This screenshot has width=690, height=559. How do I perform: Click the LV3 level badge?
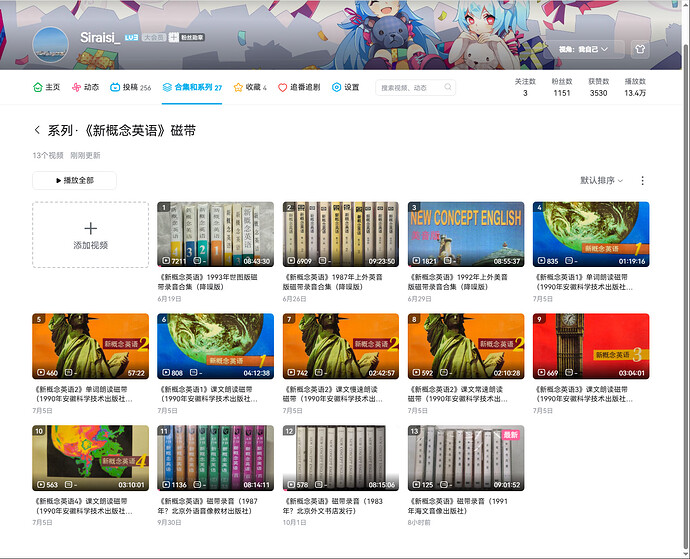(x=132, y=38)
